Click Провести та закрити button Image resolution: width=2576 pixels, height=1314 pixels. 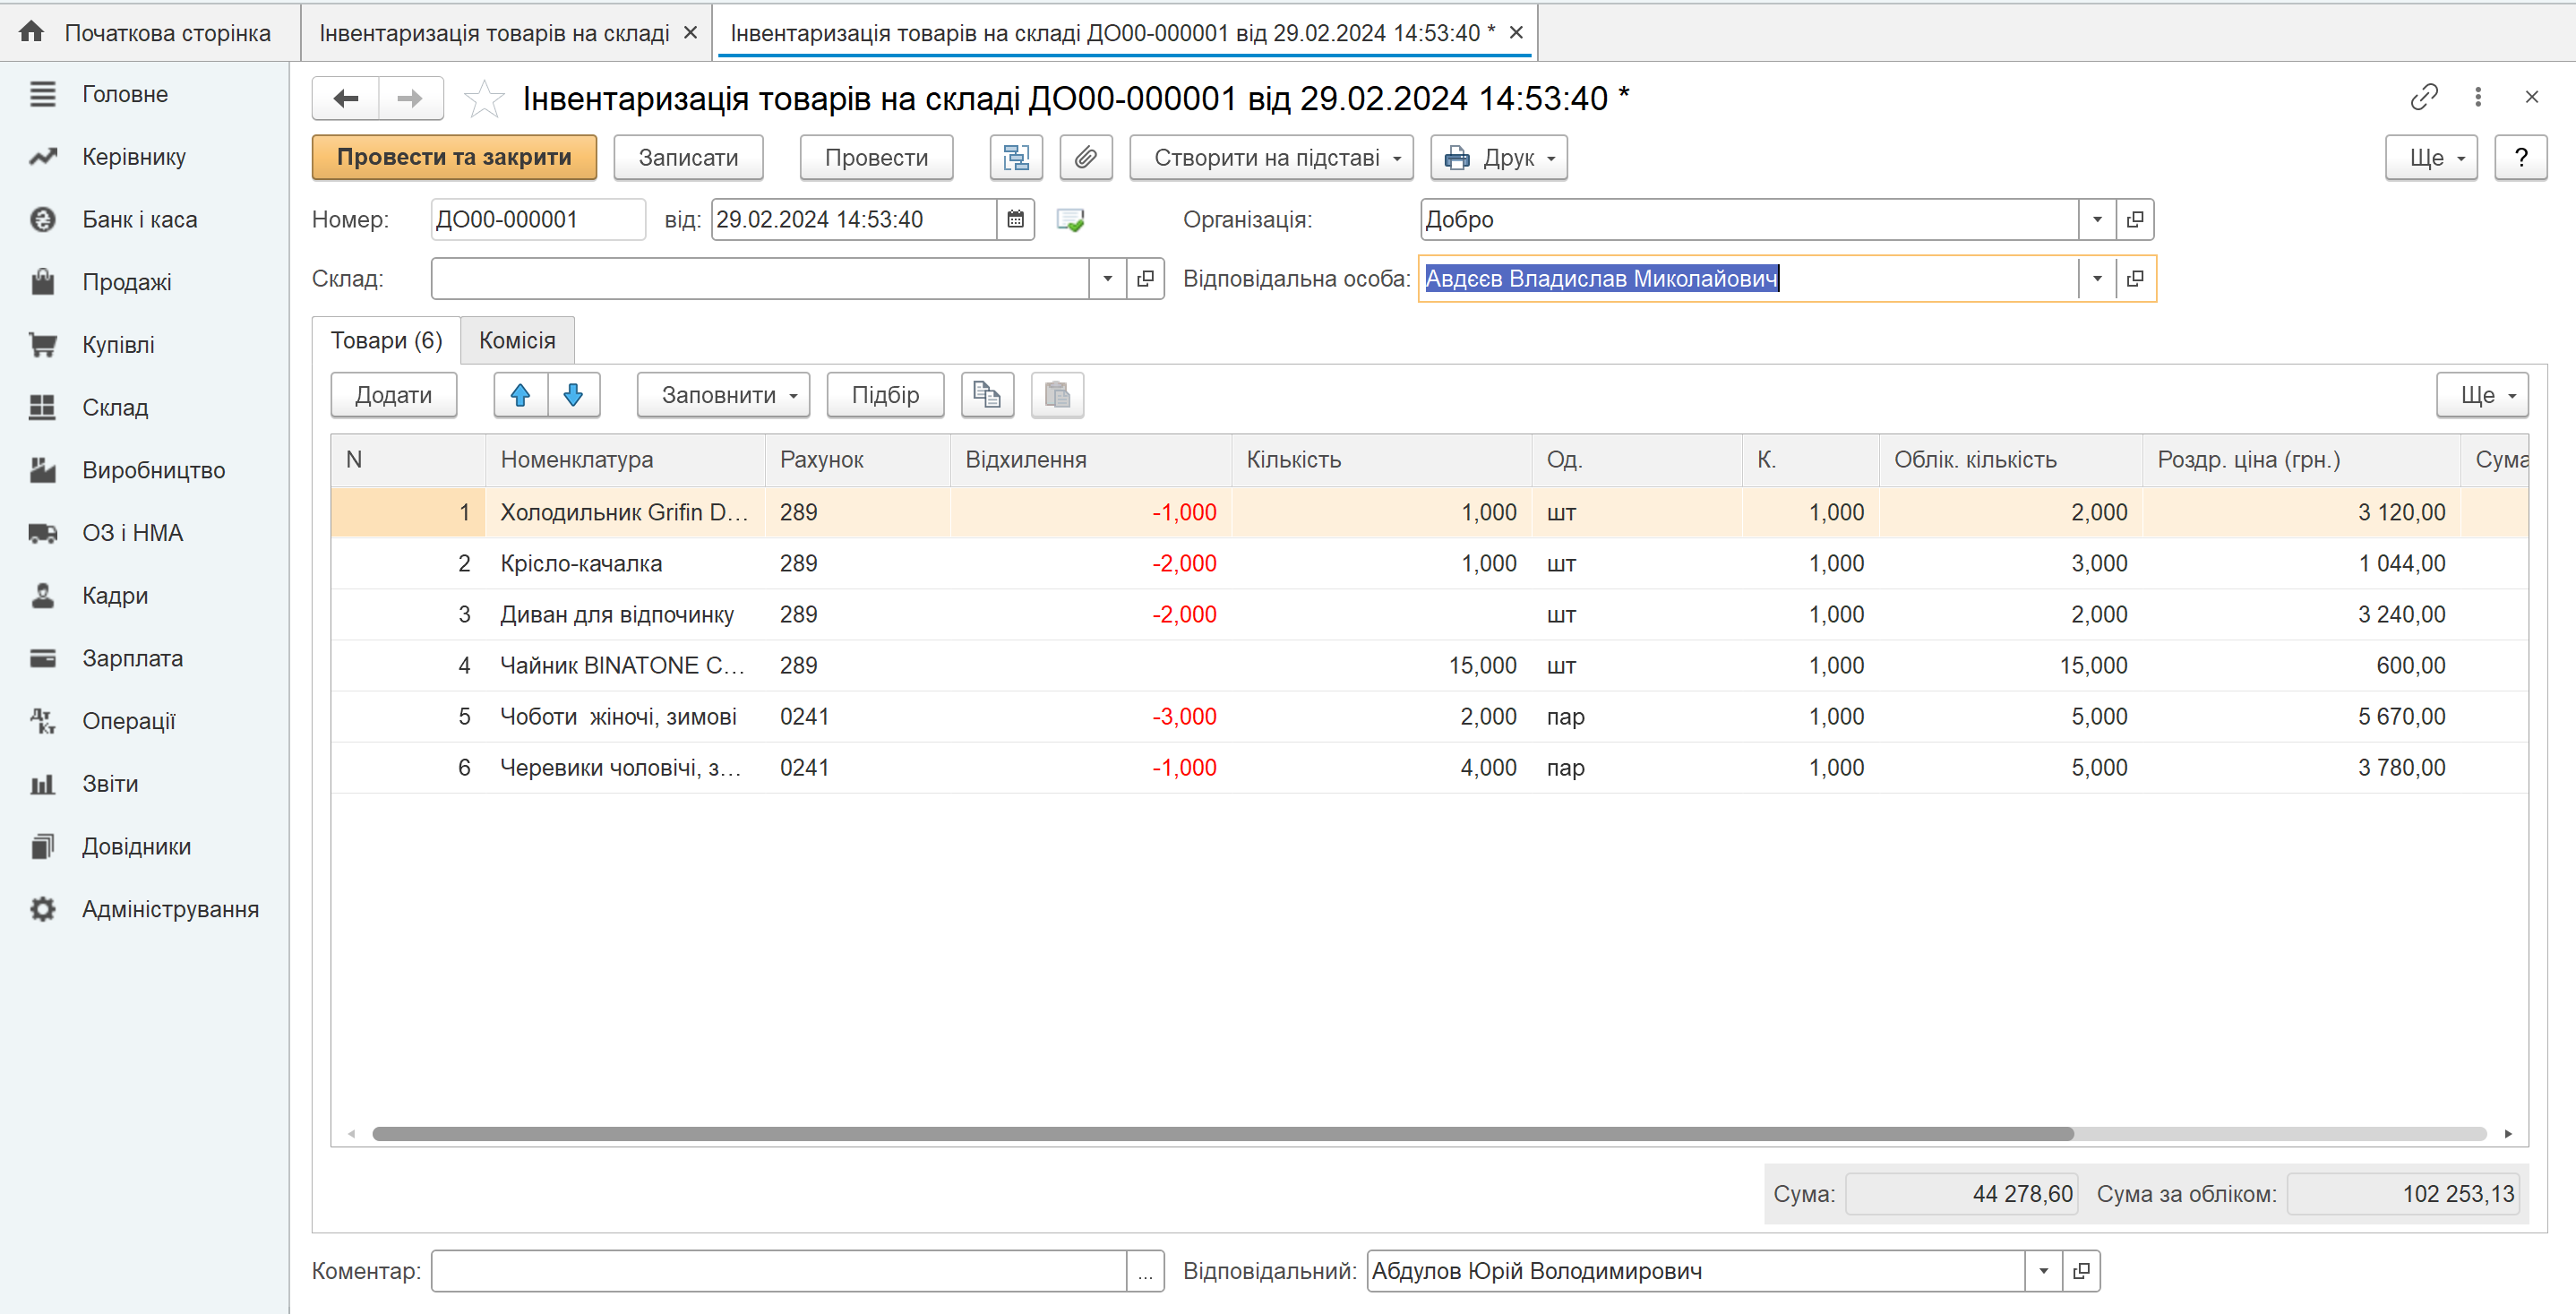[454, 158]
